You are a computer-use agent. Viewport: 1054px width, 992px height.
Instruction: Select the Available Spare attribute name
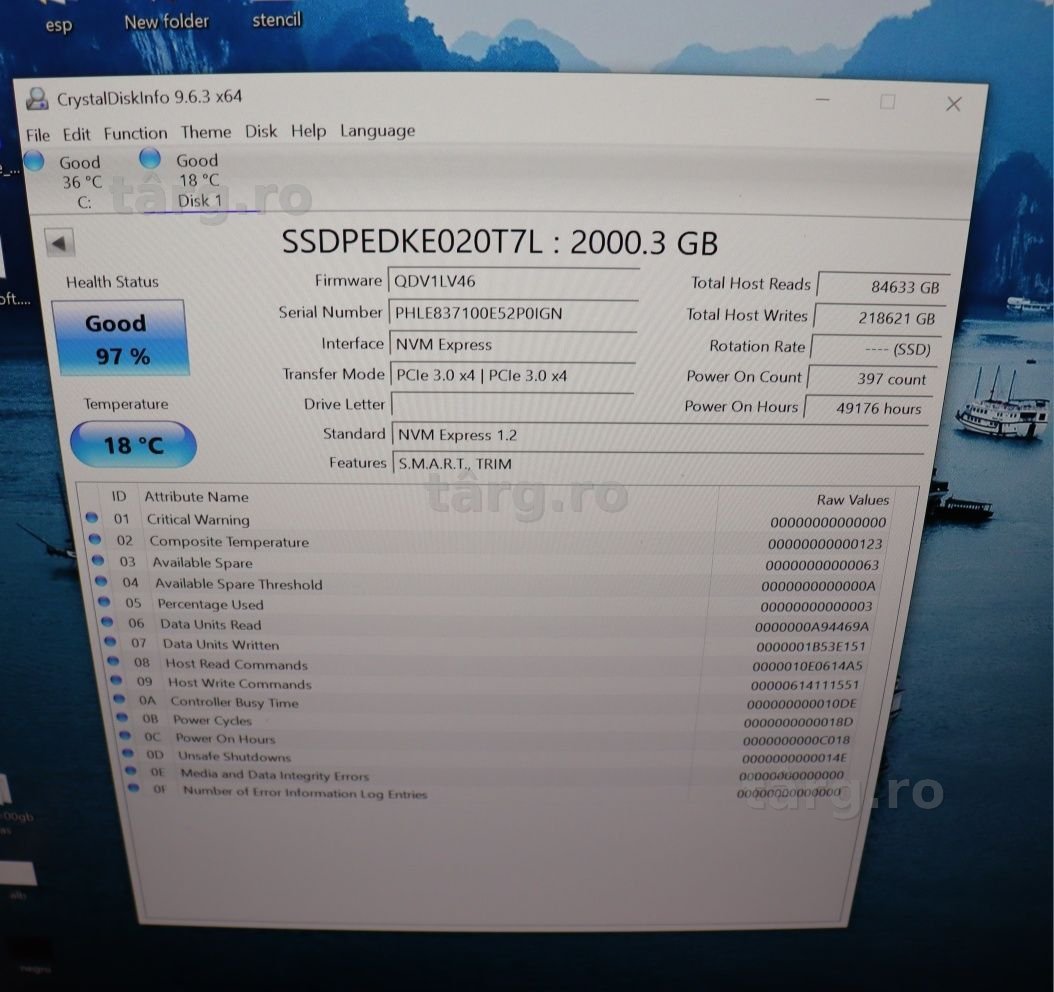point(202,563)
